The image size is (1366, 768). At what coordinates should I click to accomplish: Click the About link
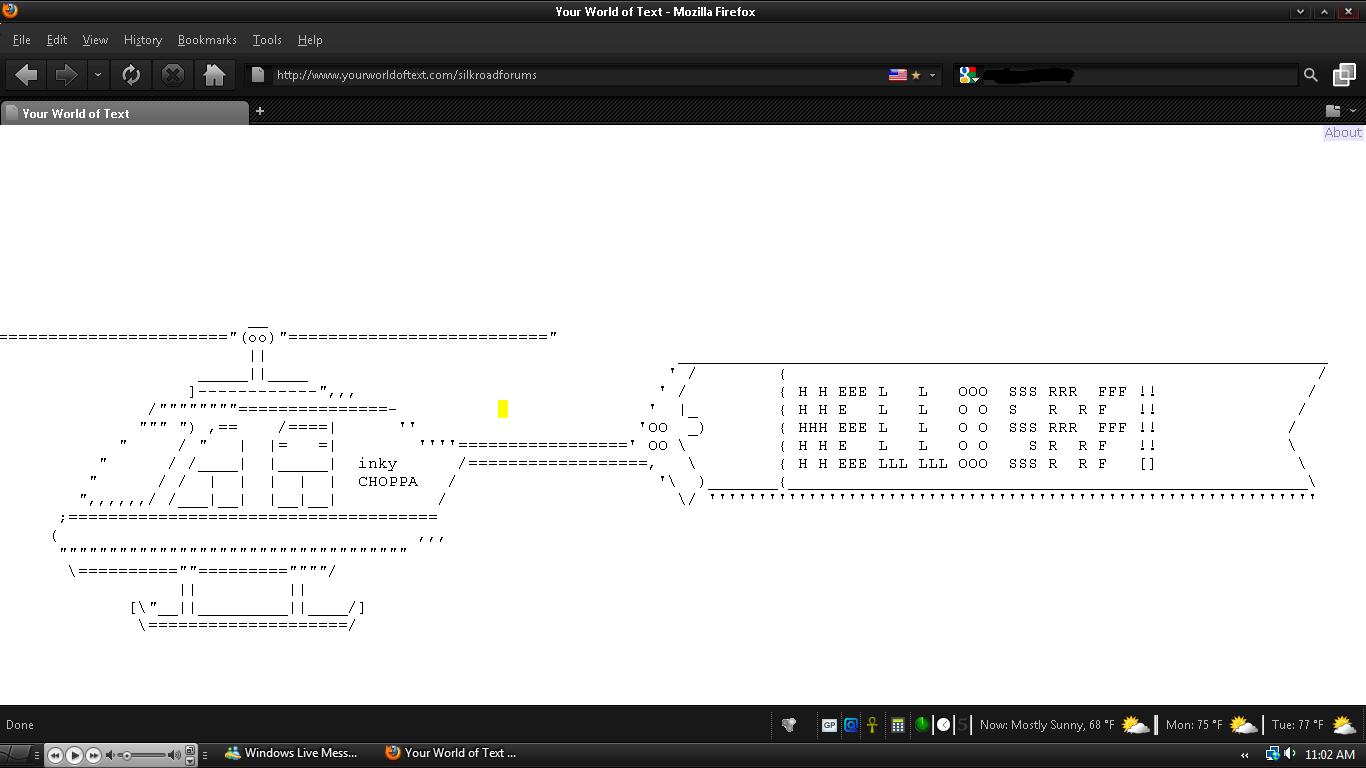pos(1342,132)
